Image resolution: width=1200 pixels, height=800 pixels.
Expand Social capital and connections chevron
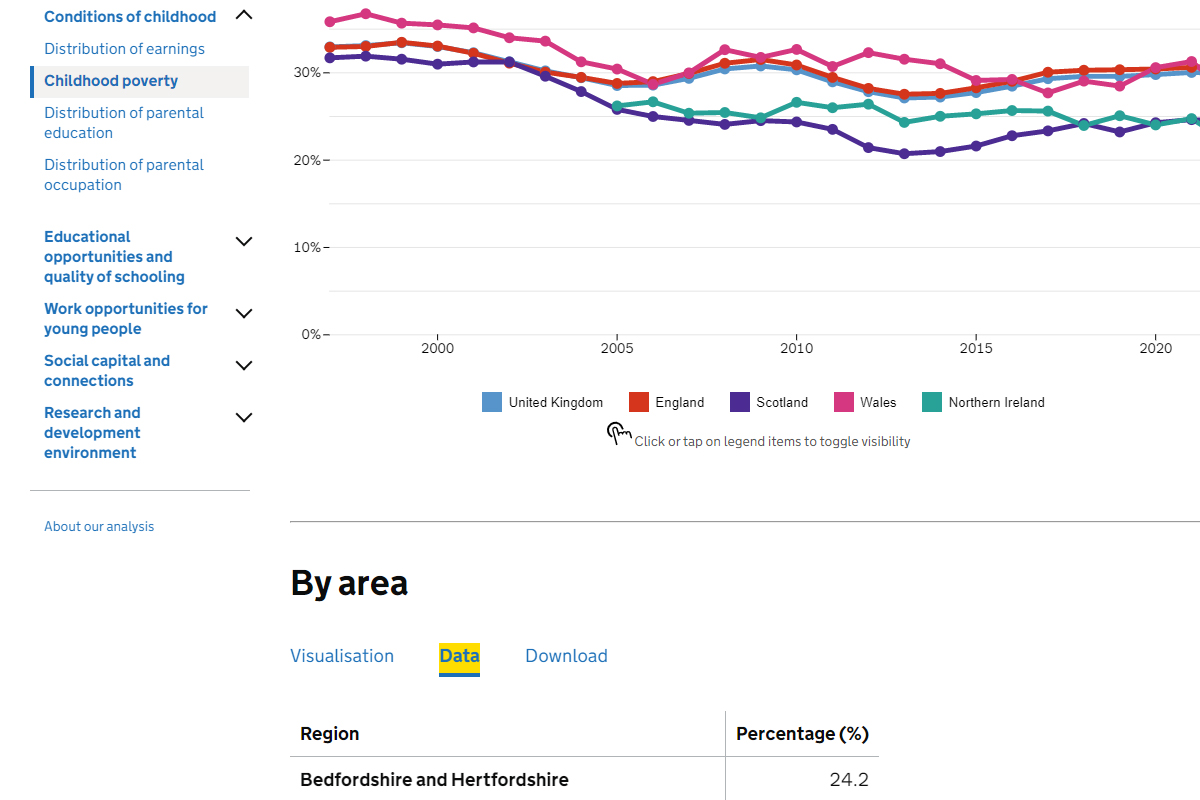point(243,365)
